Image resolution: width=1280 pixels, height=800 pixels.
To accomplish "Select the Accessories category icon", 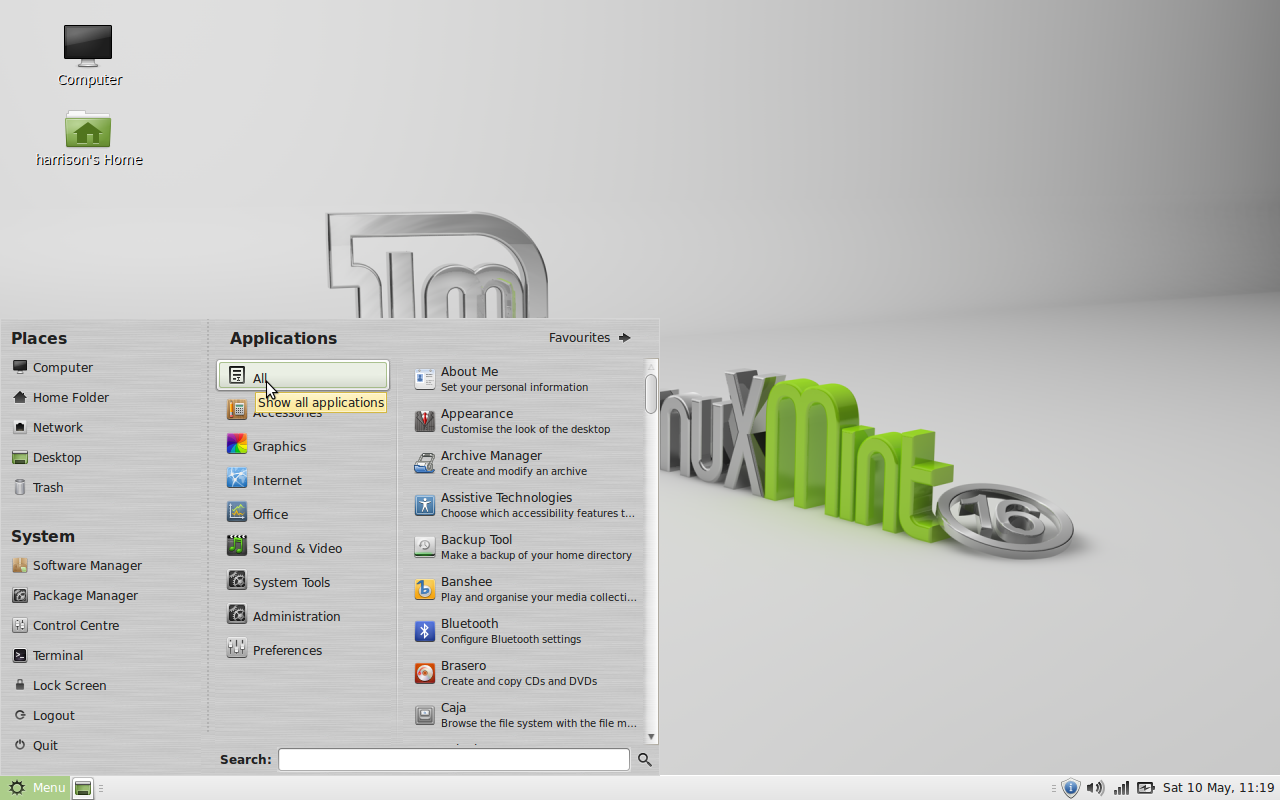I will pyautogui.click(x=237, y=409).
